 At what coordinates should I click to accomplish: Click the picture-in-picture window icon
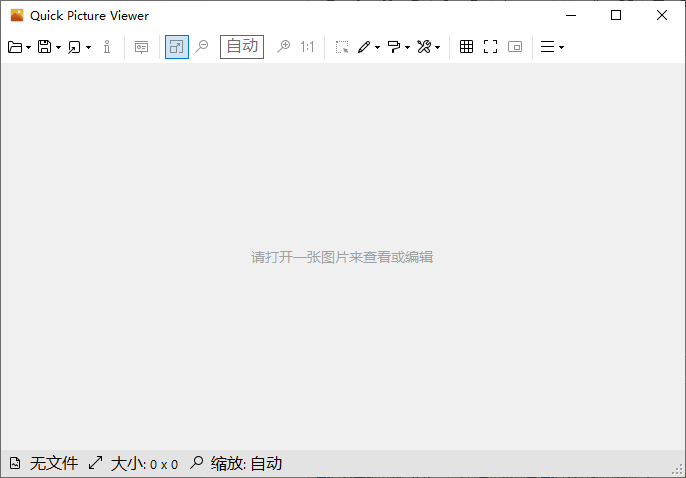(515, 47)
